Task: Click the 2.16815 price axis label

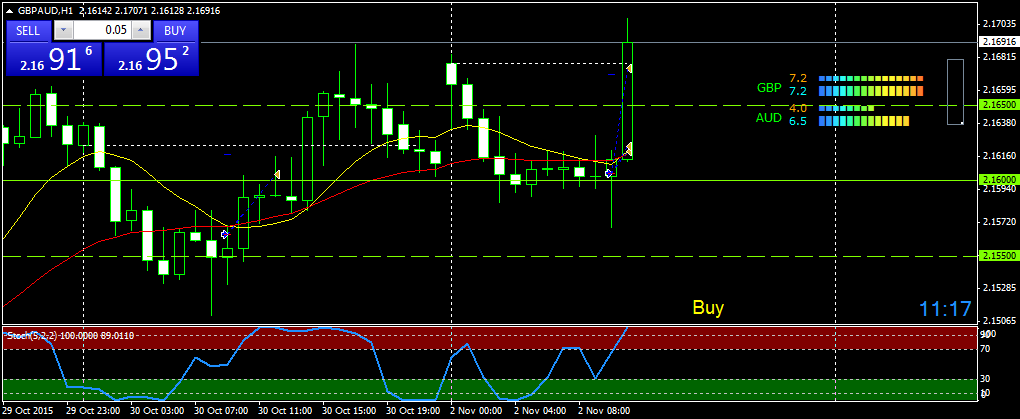Action: point(1000,57)
